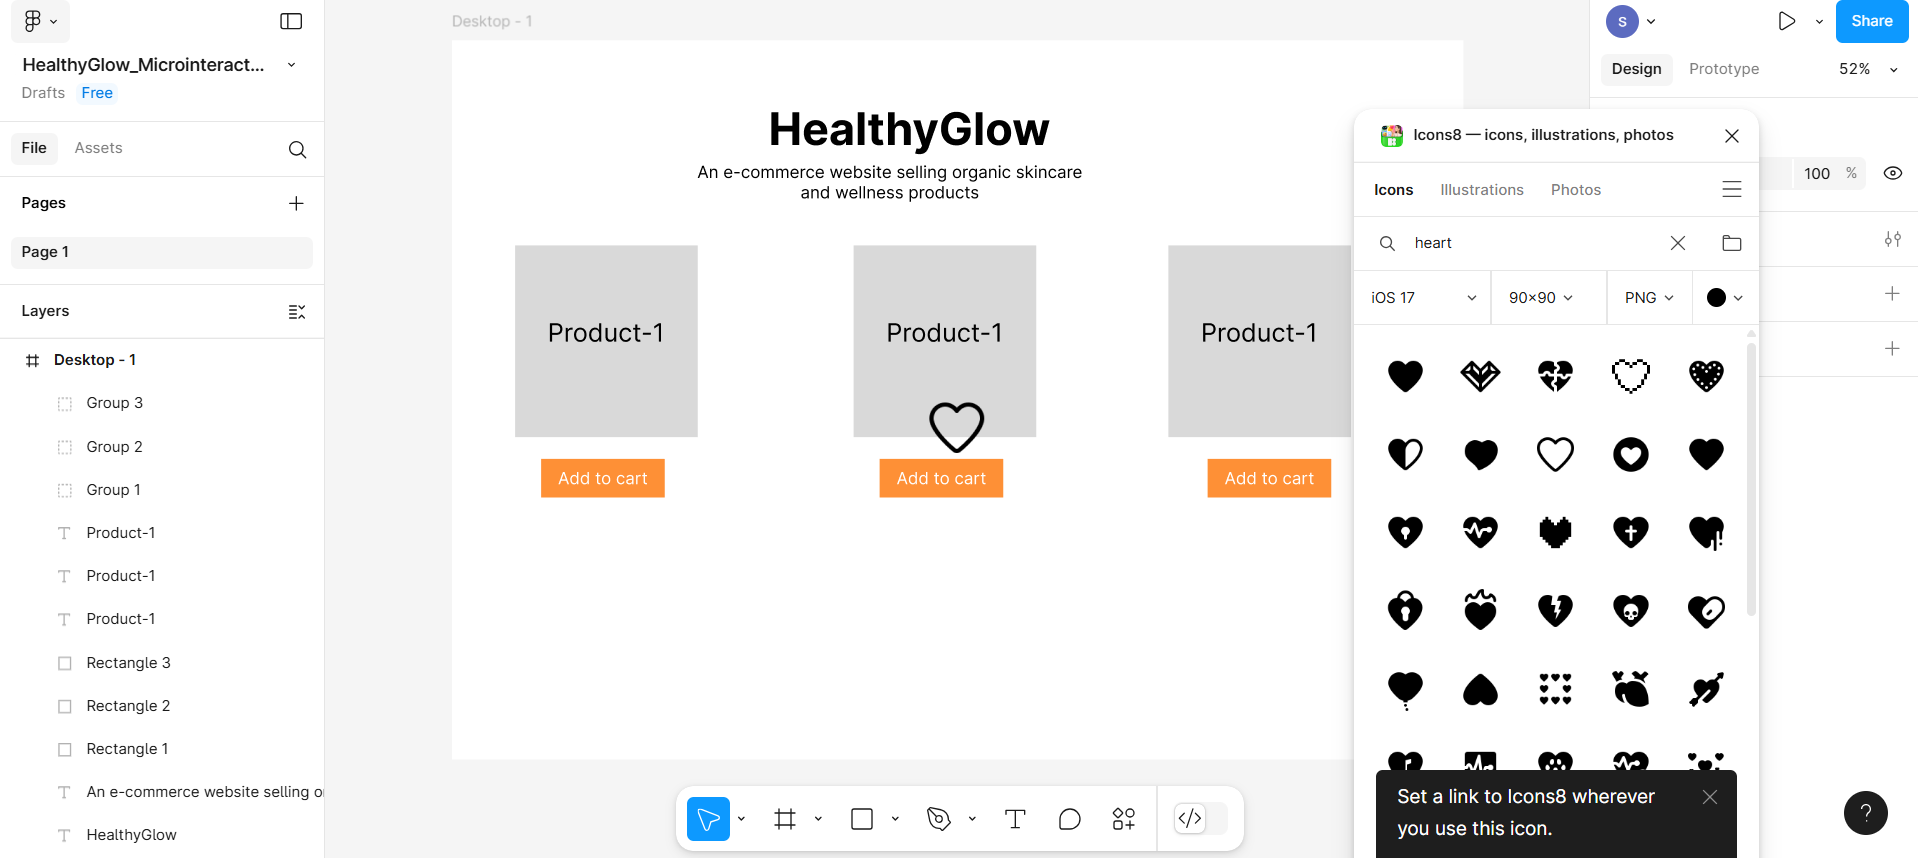Select the Frame tool in bottom toolbar
The width and height of the screenshot is (1918, 858).
(785, 820)
